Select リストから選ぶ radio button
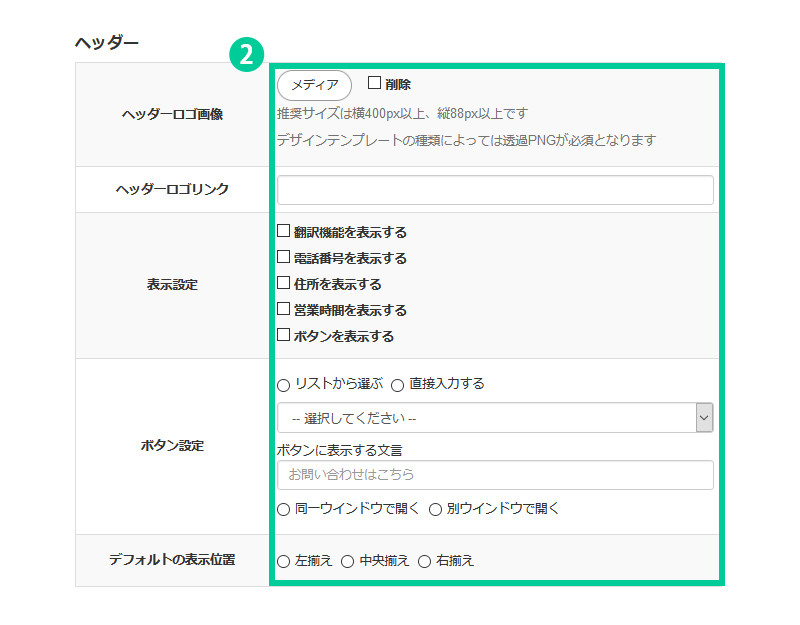800x625 pixels. pos(284,385)
